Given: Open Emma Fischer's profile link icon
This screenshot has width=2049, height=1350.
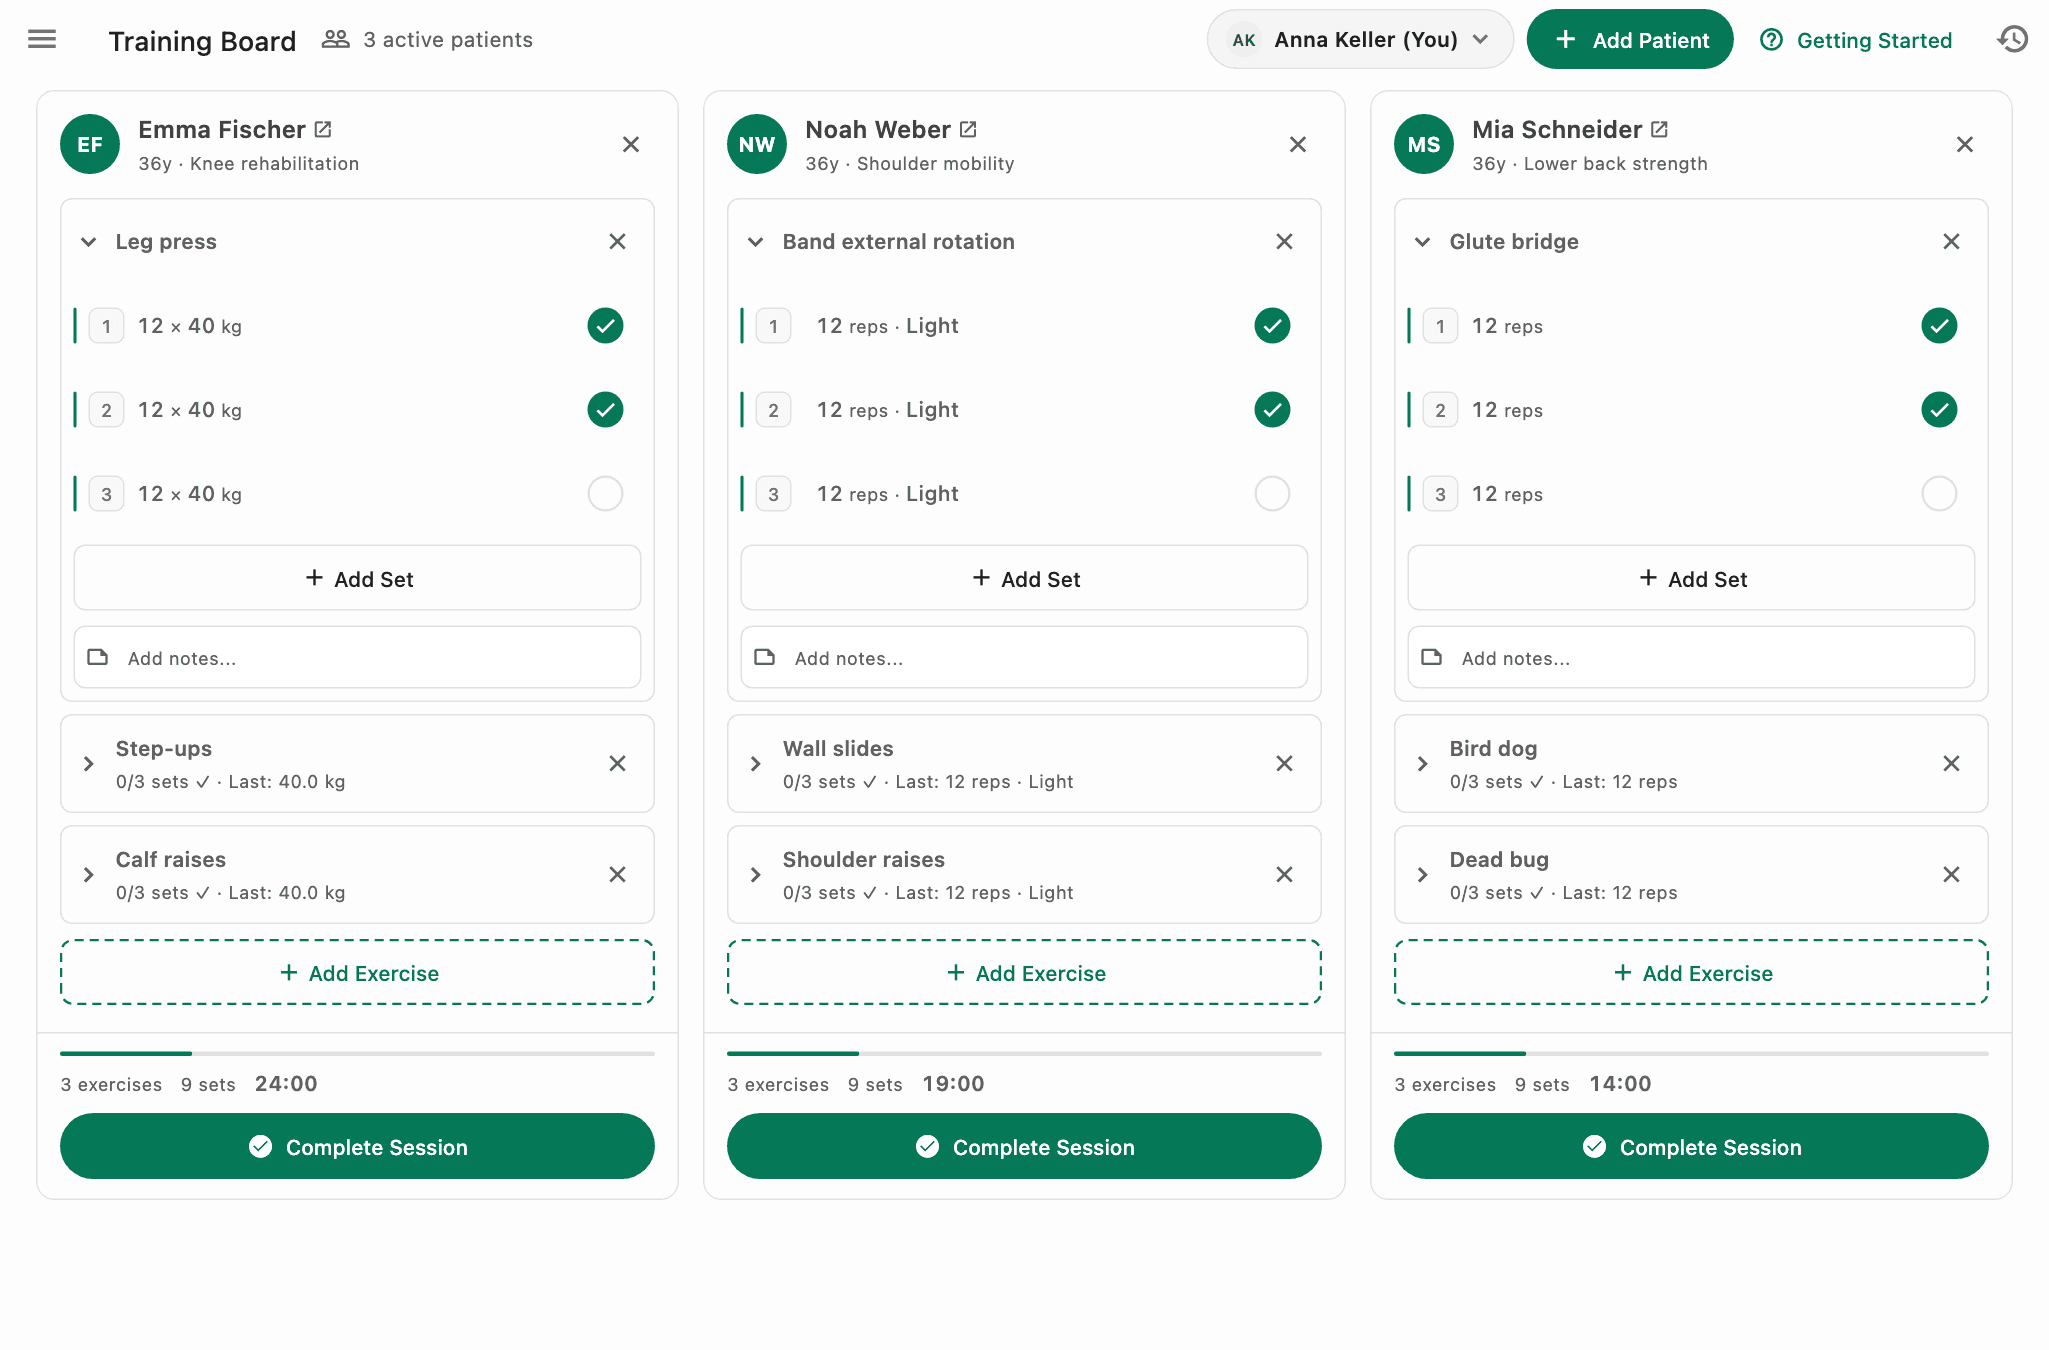Looking at the screenshot, I should click(323, 129).
